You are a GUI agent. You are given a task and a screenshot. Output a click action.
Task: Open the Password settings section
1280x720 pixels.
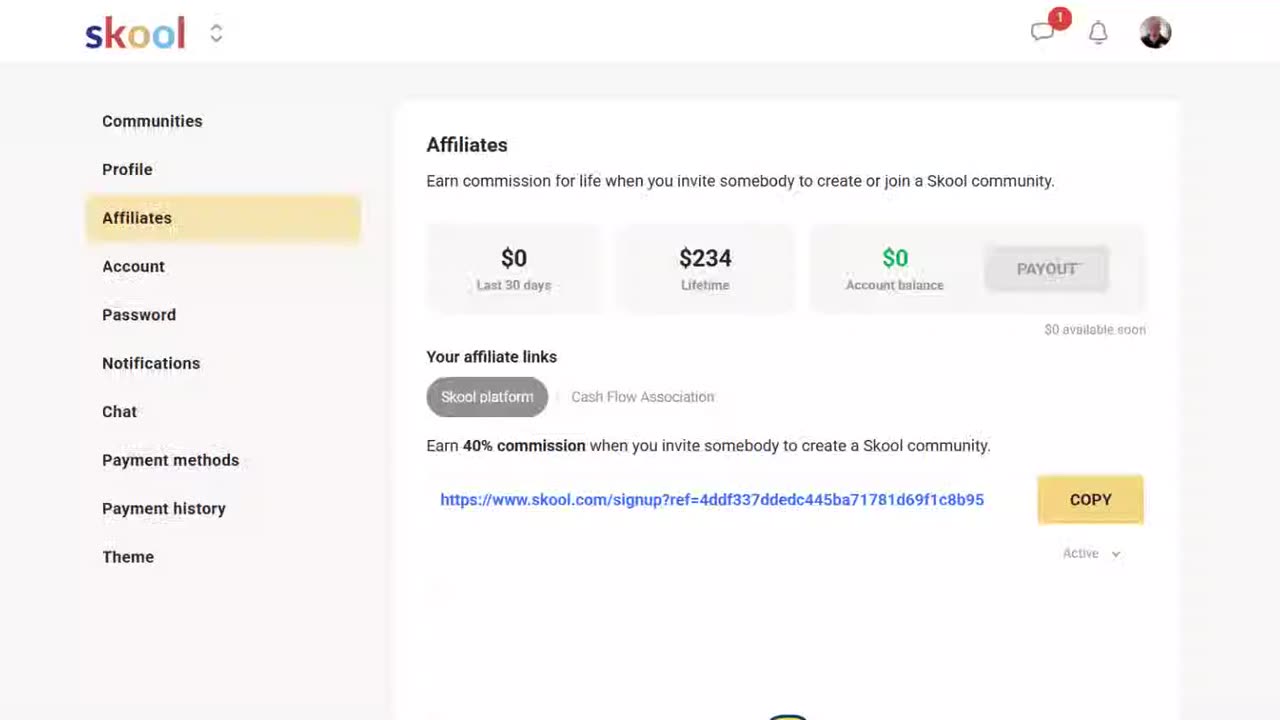pyautogui.click(x=139, y=315)
